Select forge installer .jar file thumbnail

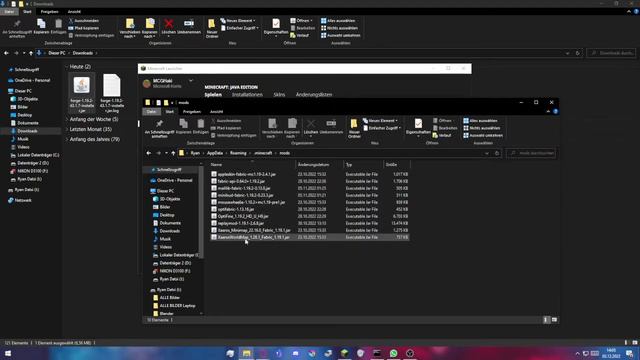click(82, 93)
